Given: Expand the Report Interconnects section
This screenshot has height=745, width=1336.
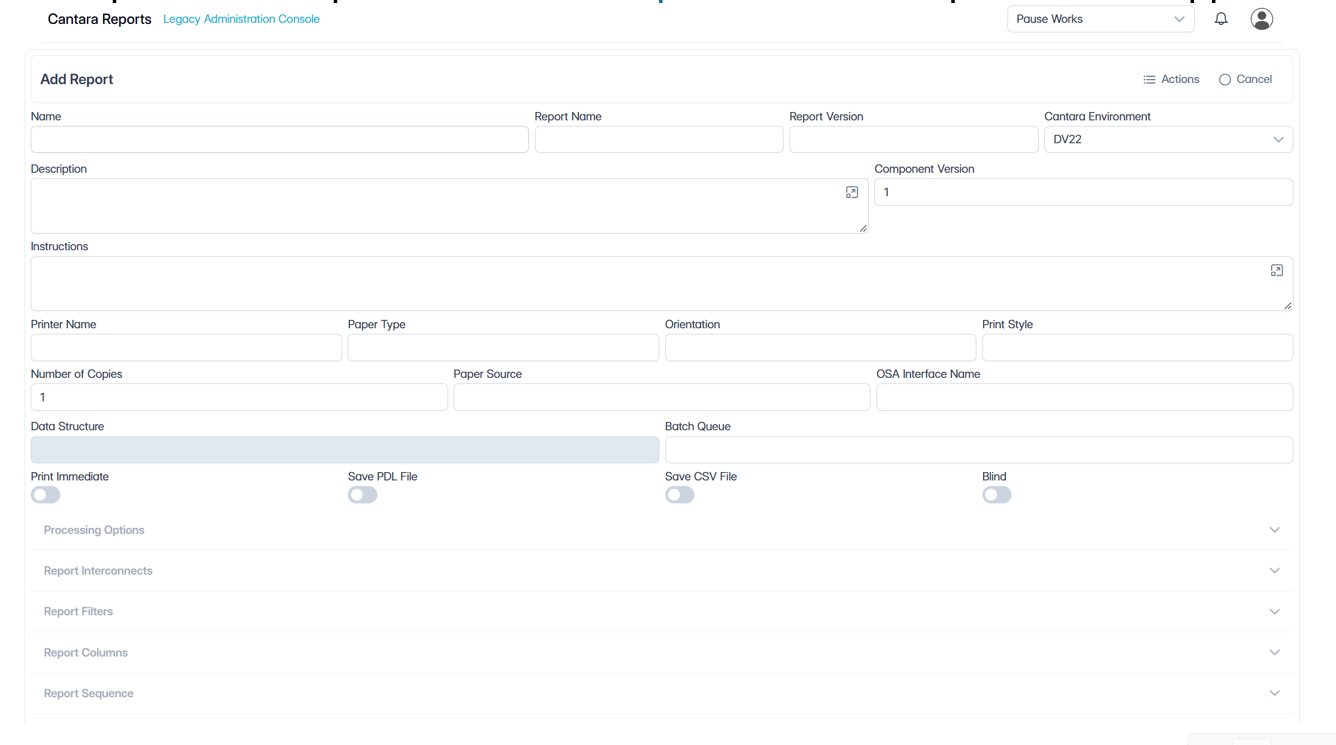Looking at the screenshot, I should click(x=662, y=571).
